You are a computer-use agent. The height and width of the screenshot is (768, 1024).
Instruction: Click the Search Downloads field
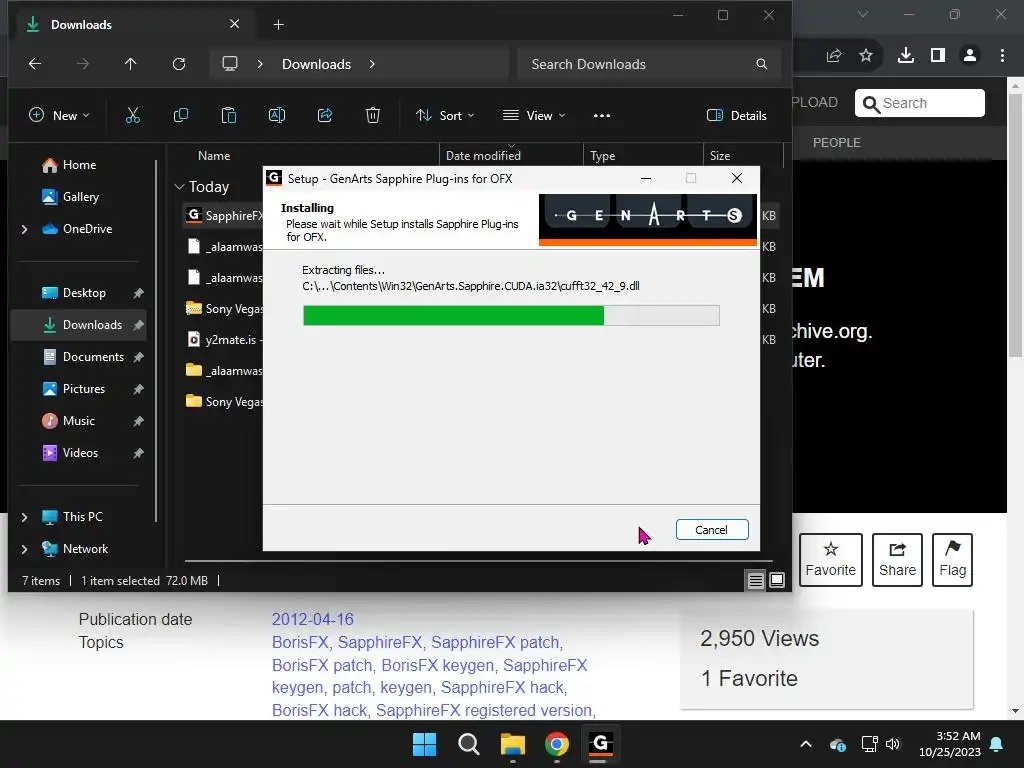[x=648, y=64]
